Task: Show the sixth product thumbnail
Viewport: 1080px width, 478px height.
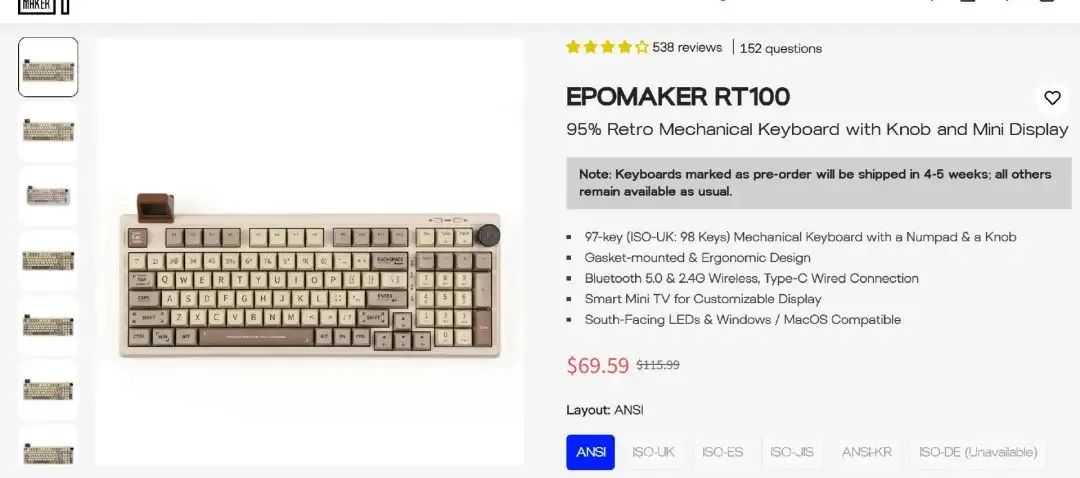Action: [48, 390]
